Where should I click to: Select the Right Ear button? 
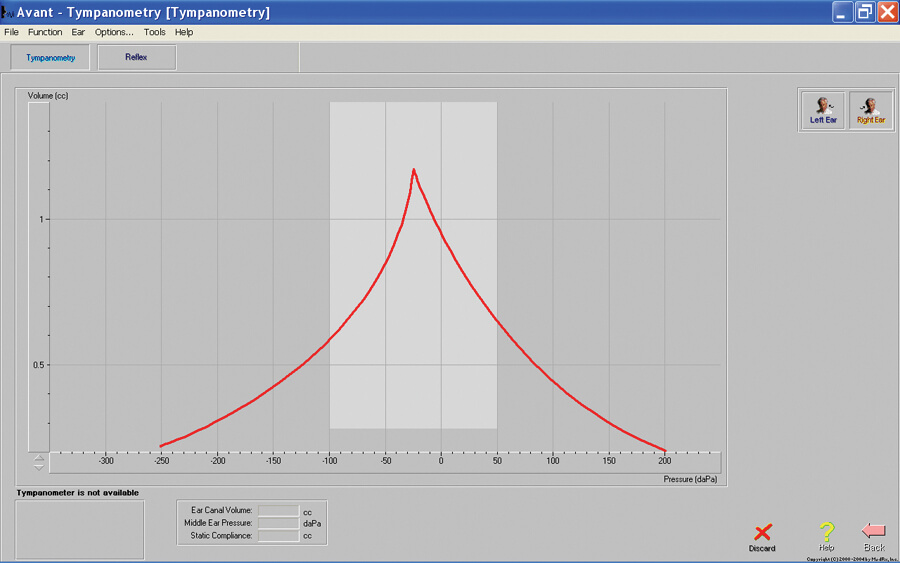(x=871, y=109)
